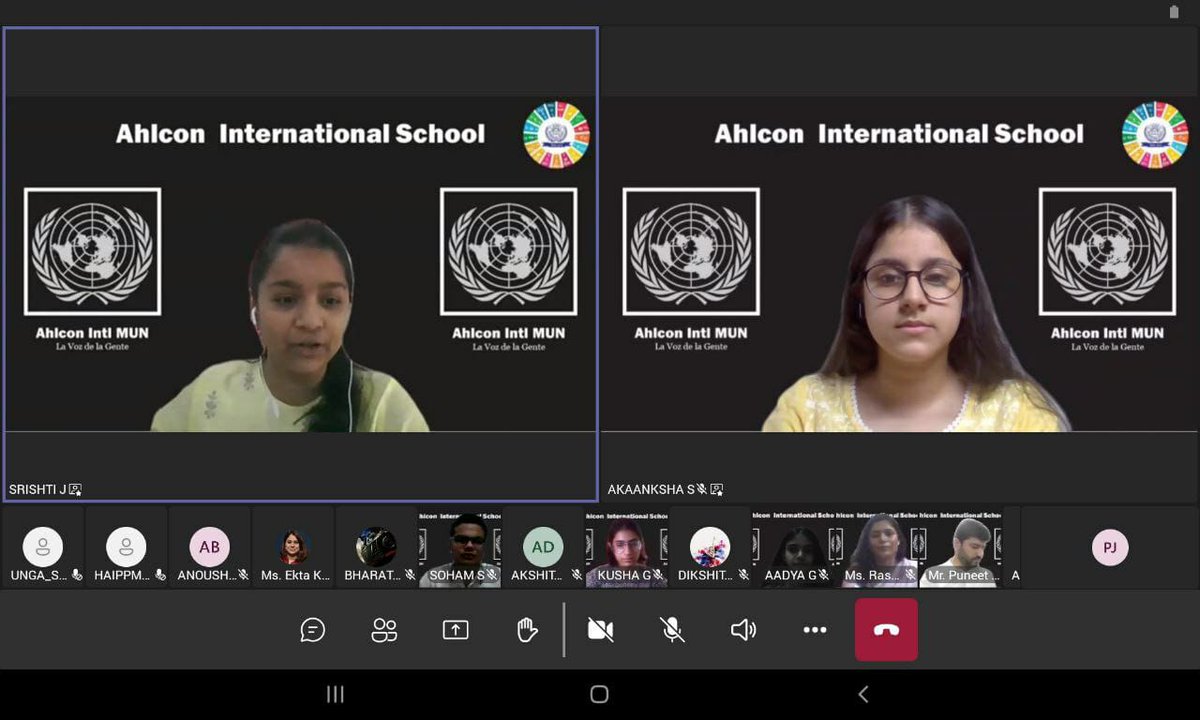Unmute the microphone
The width and height of the screenshot is (1200, 720).
(x=672, y=630)
